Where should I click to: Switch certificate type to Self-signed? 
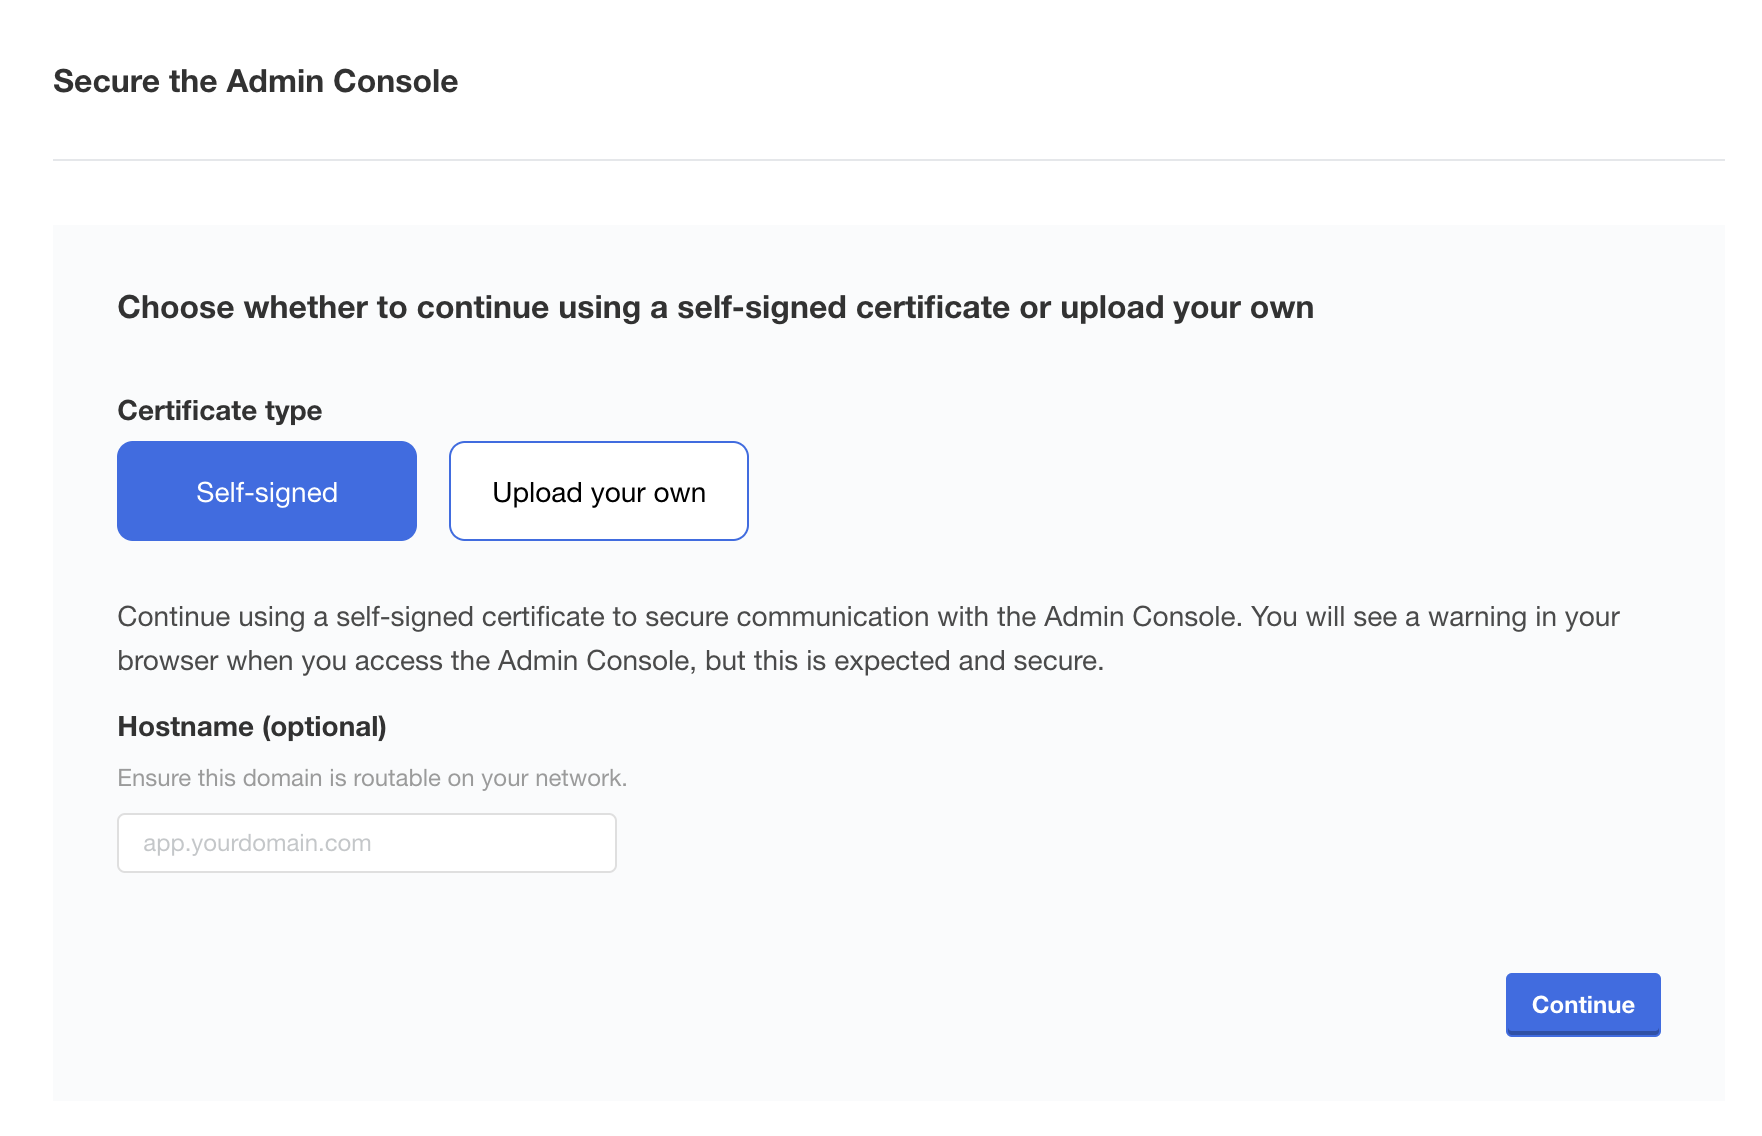267,491
